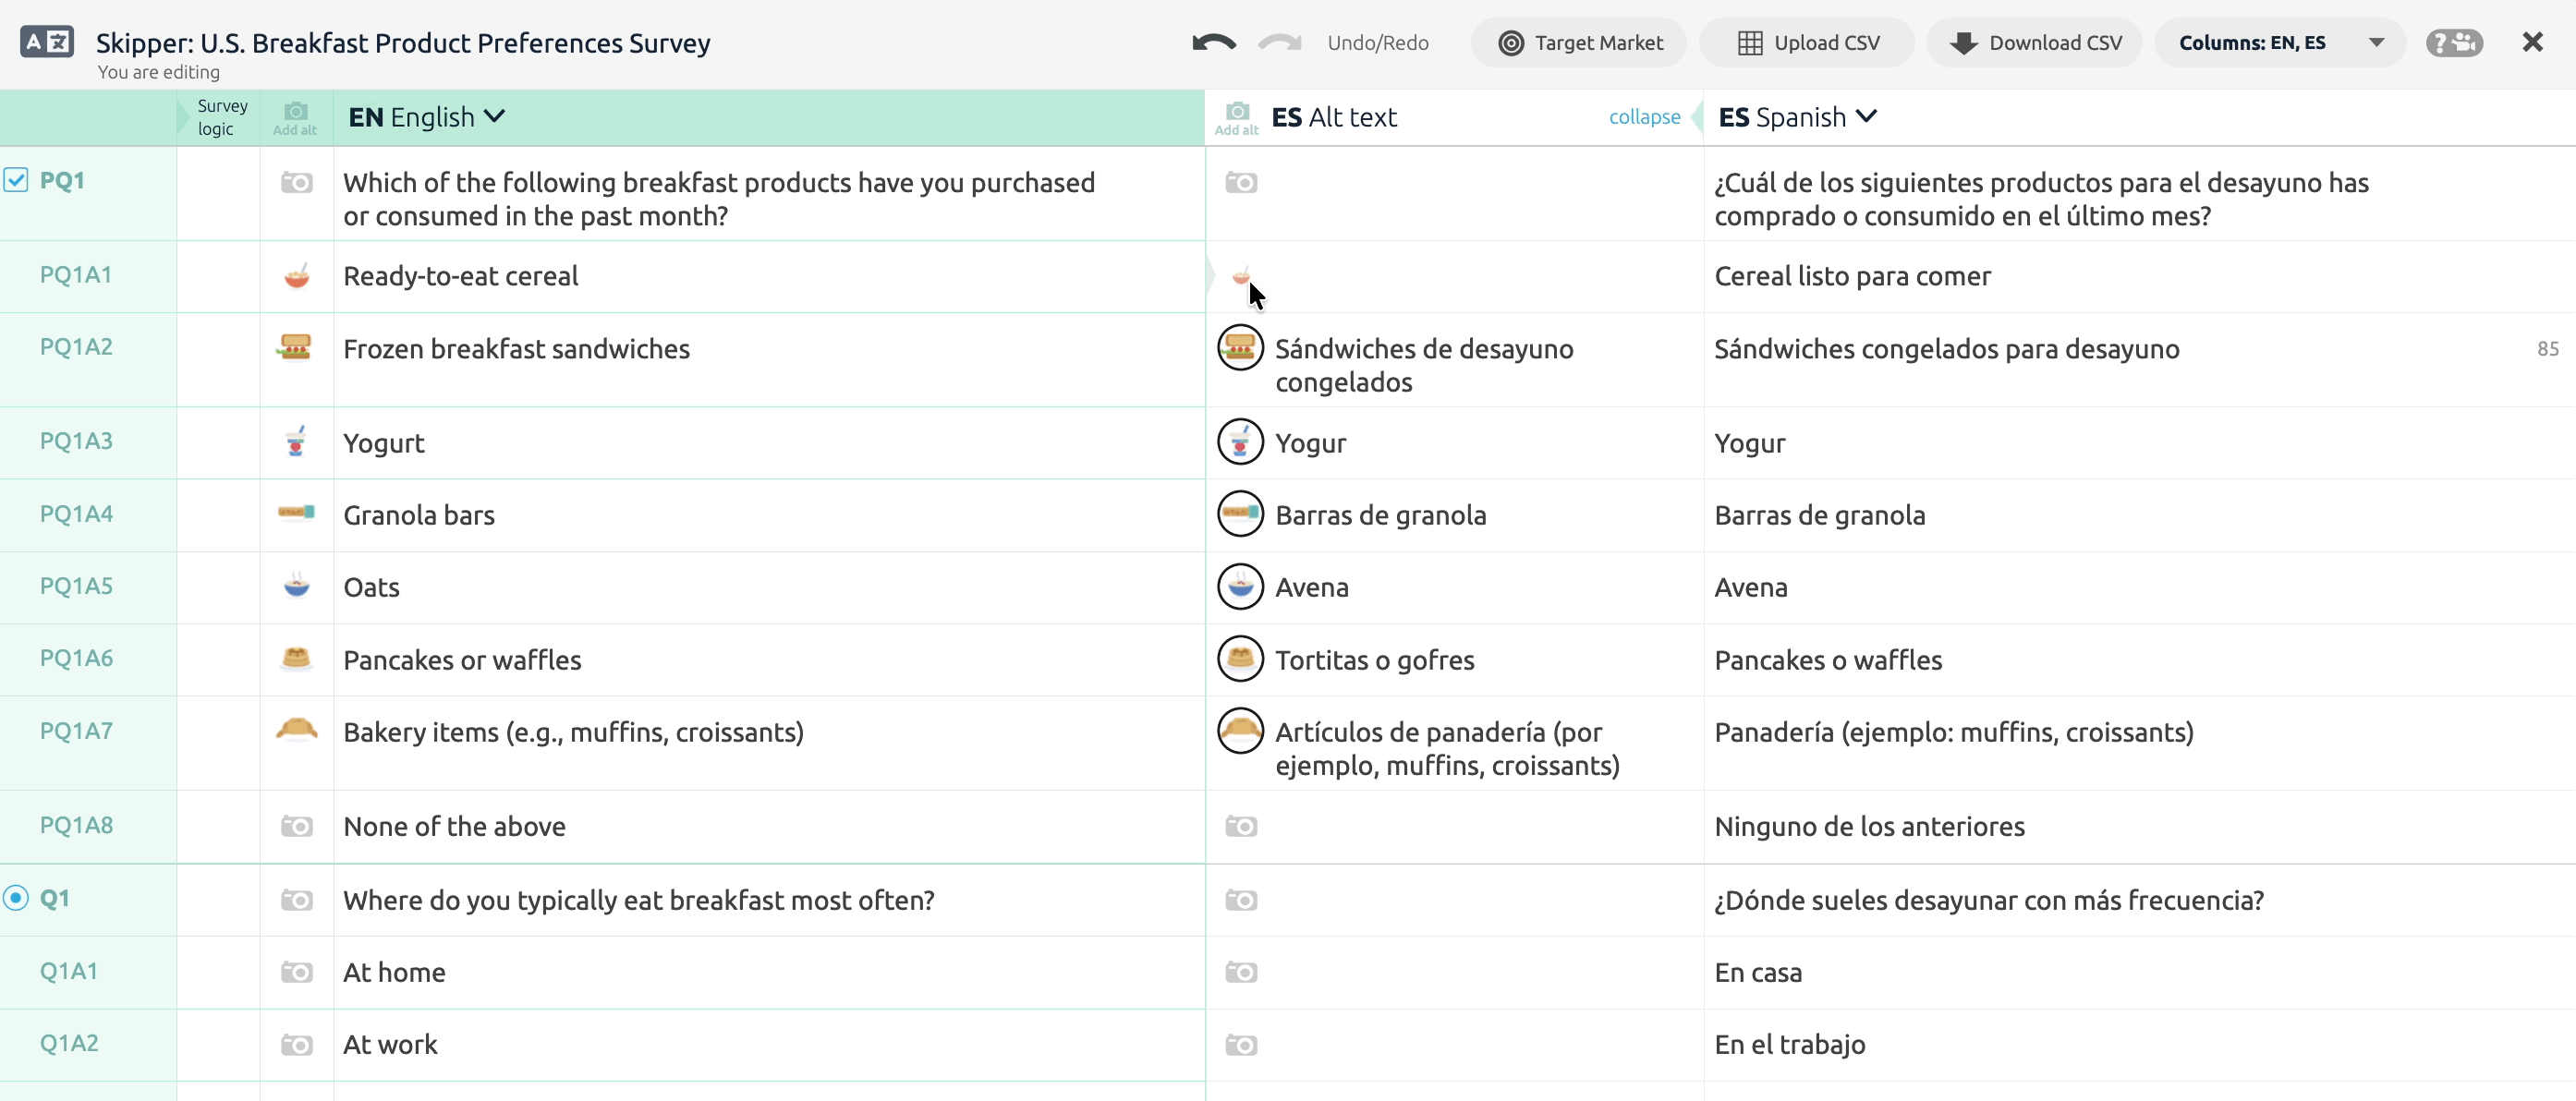Expand the EN English language dropdown
The width and height of the screenshot is (2576, 1101).
[x=427, y=117]
